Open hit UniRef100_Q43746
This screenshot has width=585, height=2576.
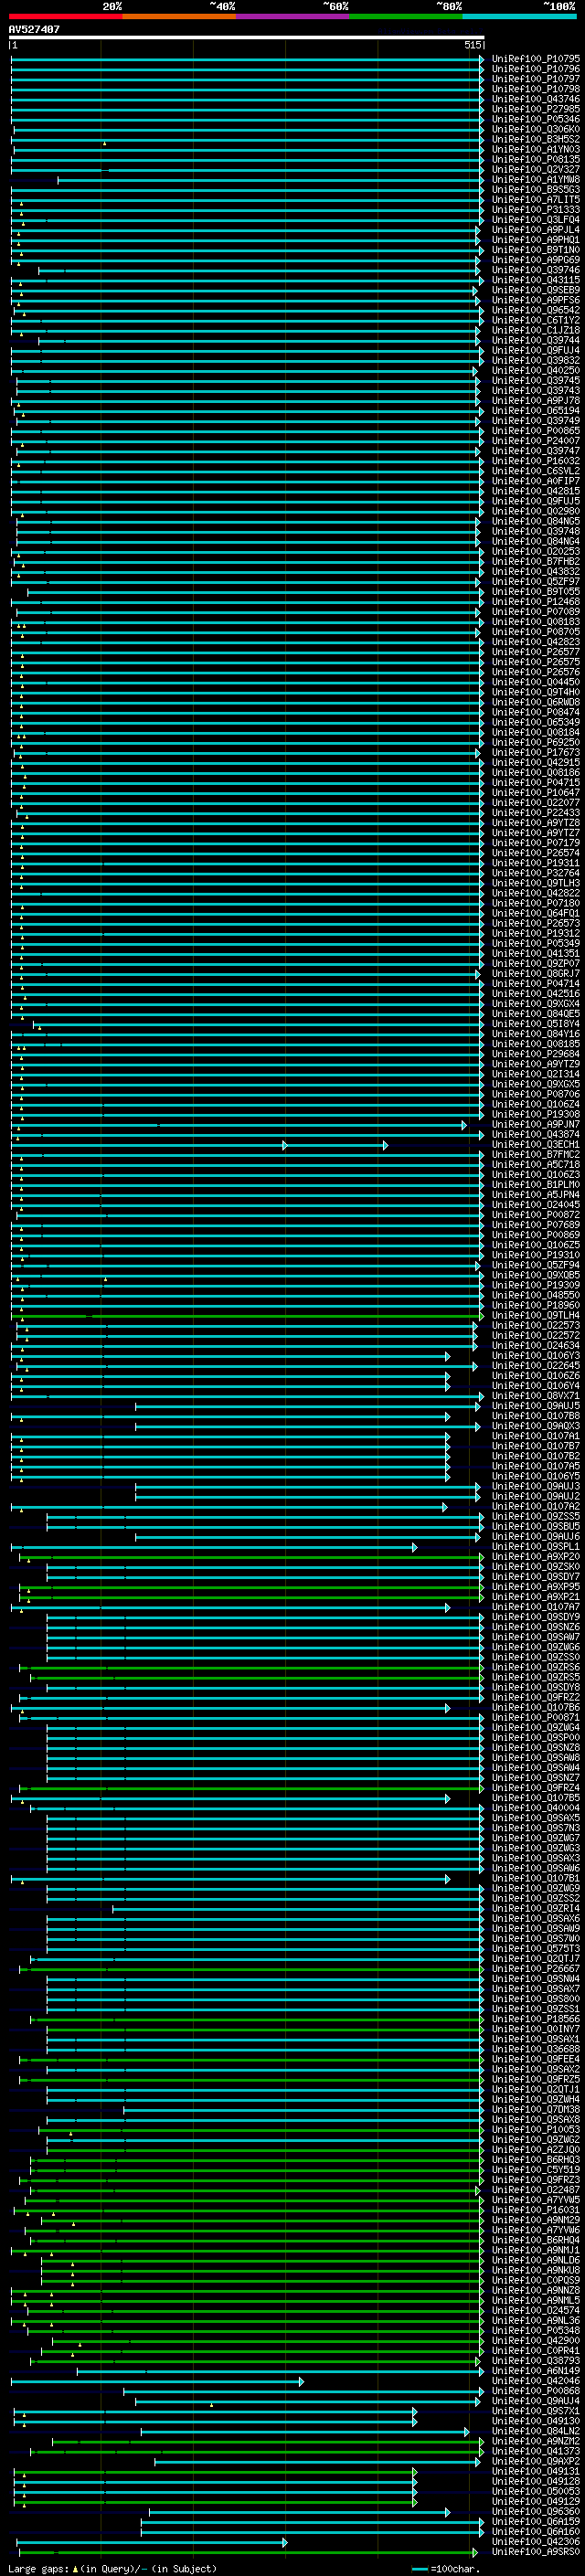pos(536,99)
